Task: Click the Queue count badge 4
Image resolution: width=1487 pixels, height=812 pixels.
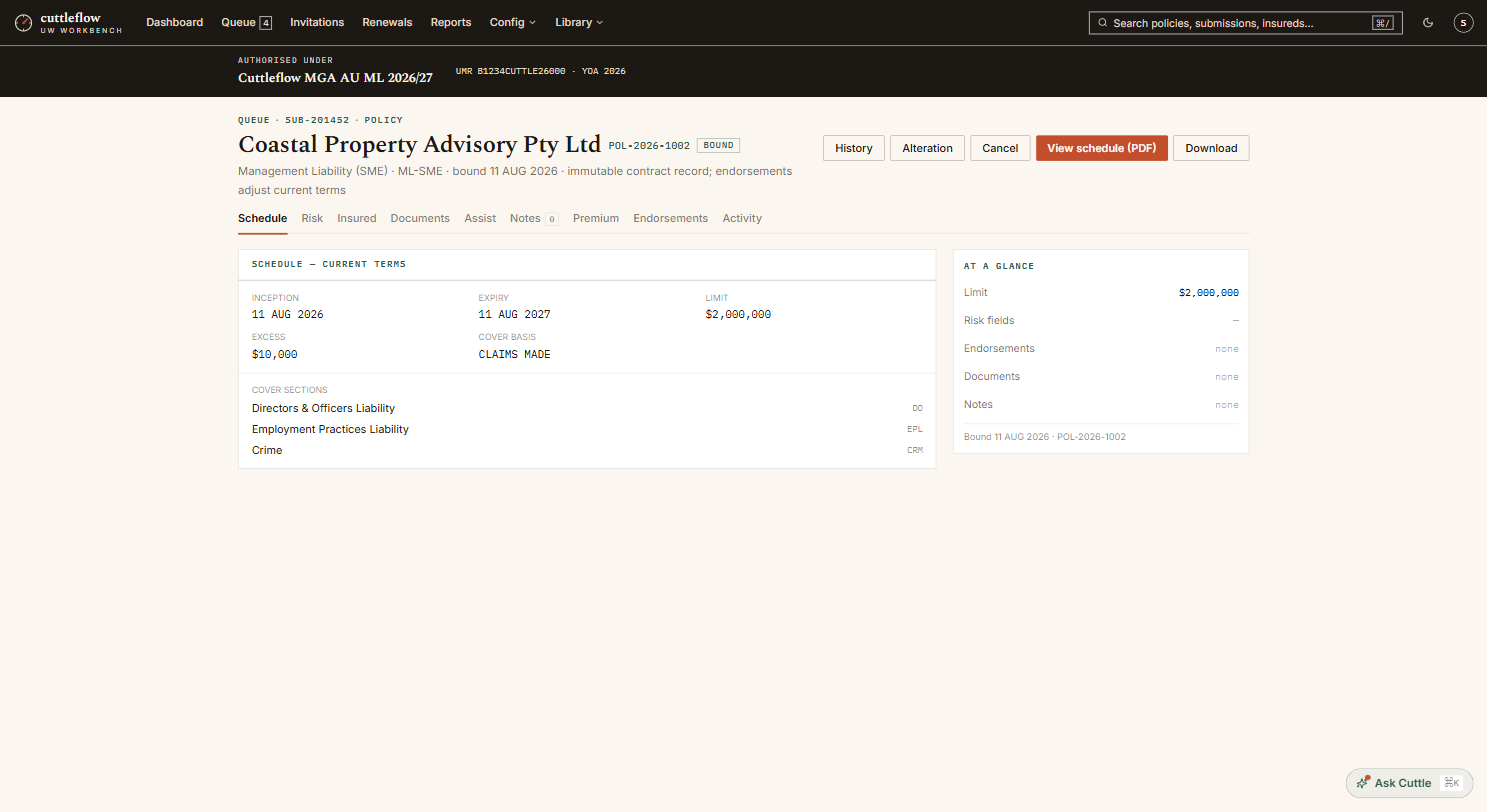Action: click(265, 22)
